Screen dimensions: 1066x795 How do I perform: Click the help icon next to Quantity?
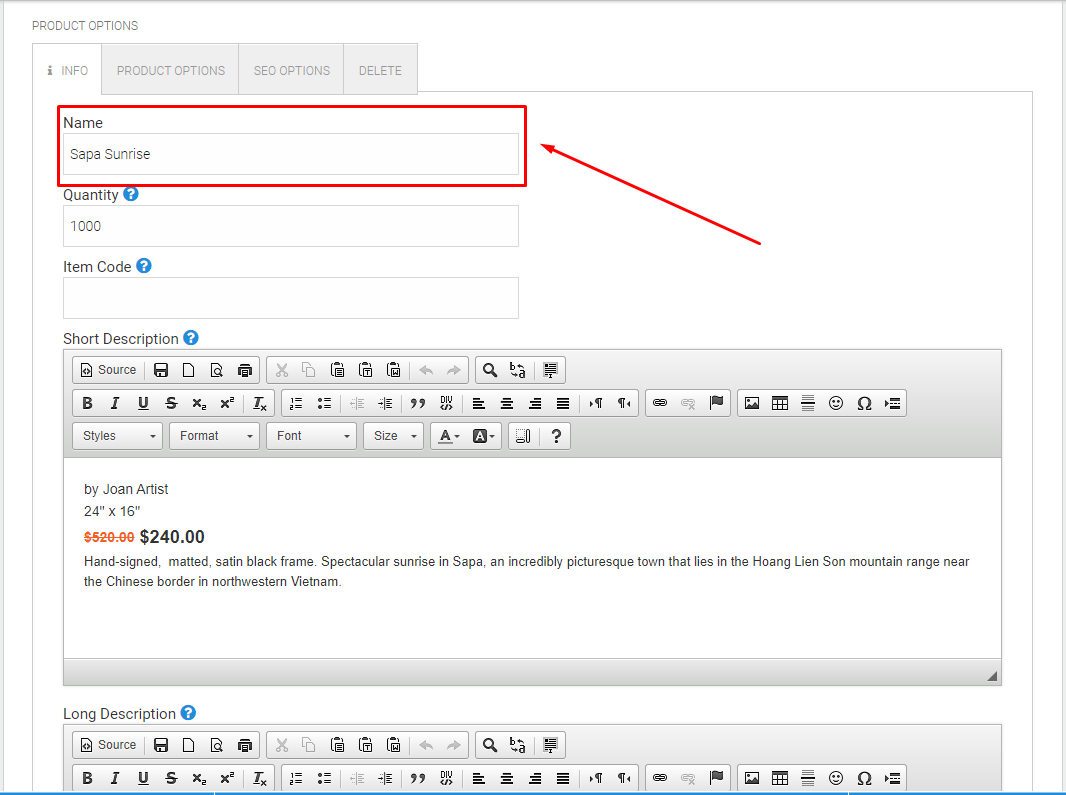(131, 194)
